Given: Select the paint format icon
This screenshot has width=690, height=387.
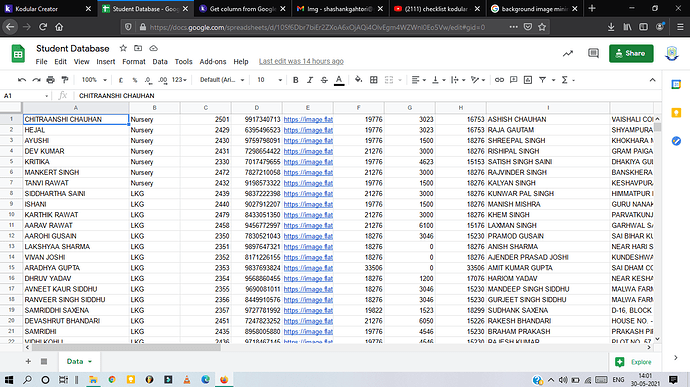Looking at the screenshot, I should click(x=65, y=80).
